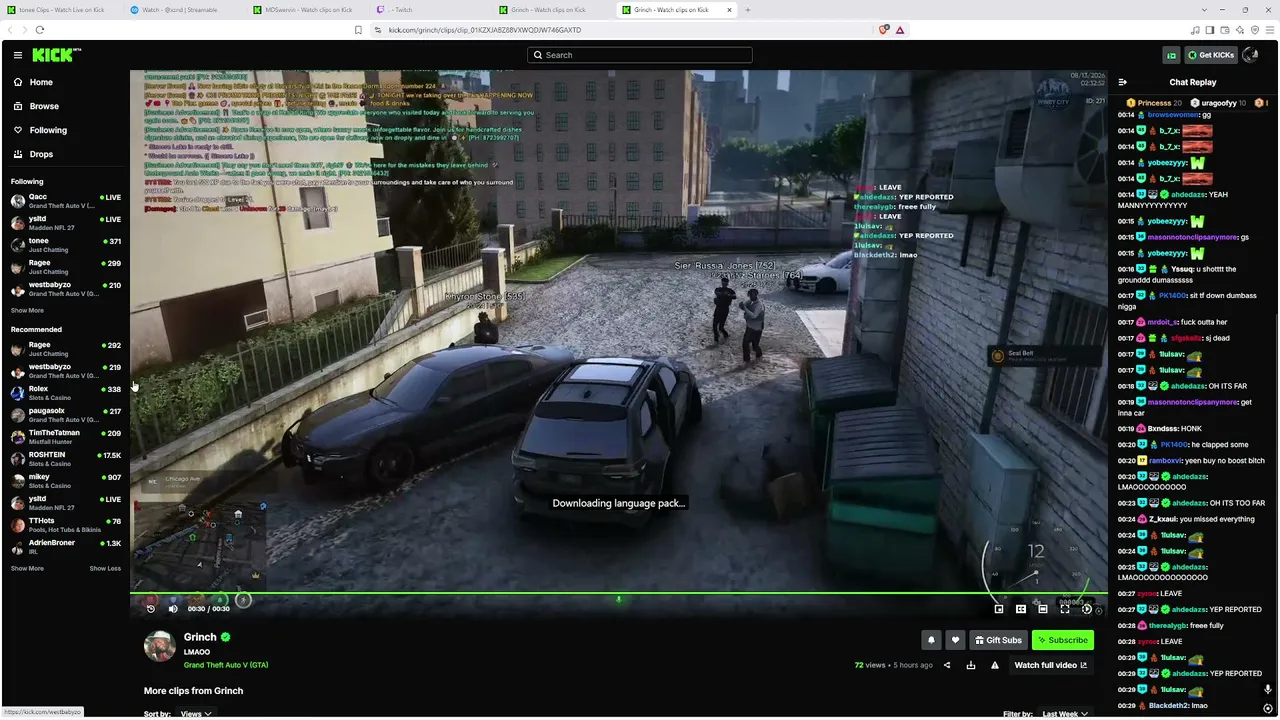Report the clip with warning icon
The width and height of the screenshot is (1280, 720).
(x=994, y=665)
